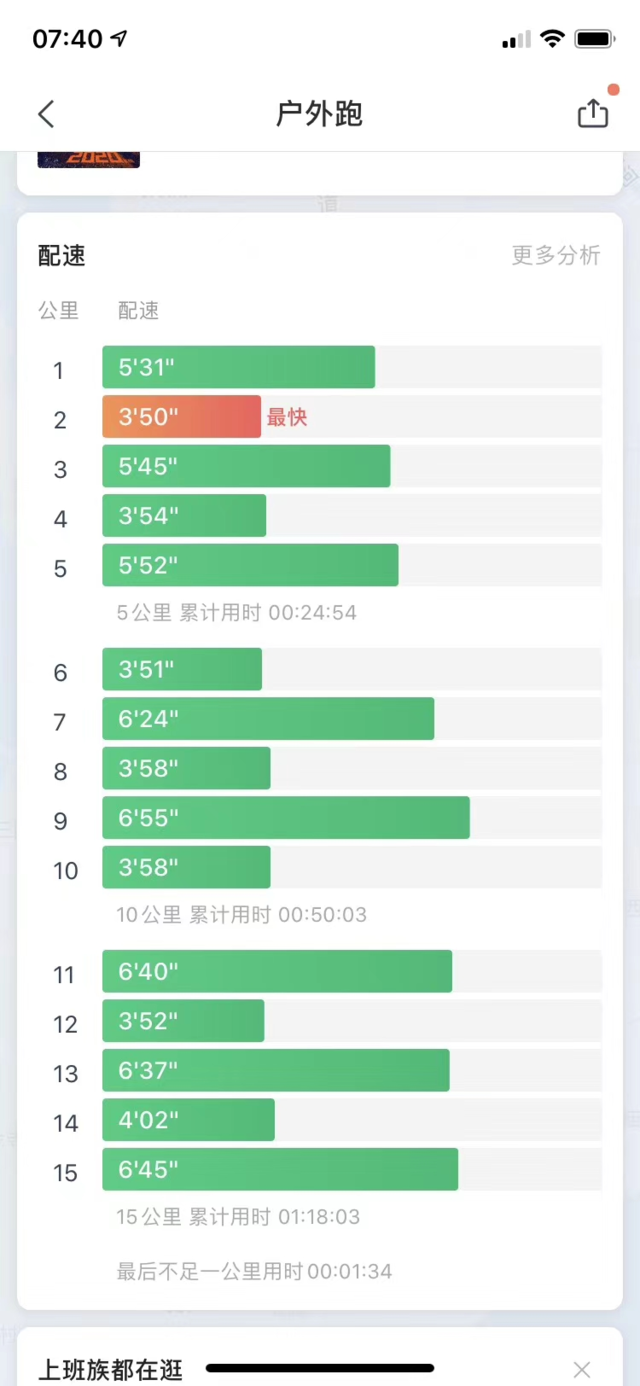Select kilometer 15 pace bar 6'45"
The image size is (640, 1386).
coord(280,1169)
